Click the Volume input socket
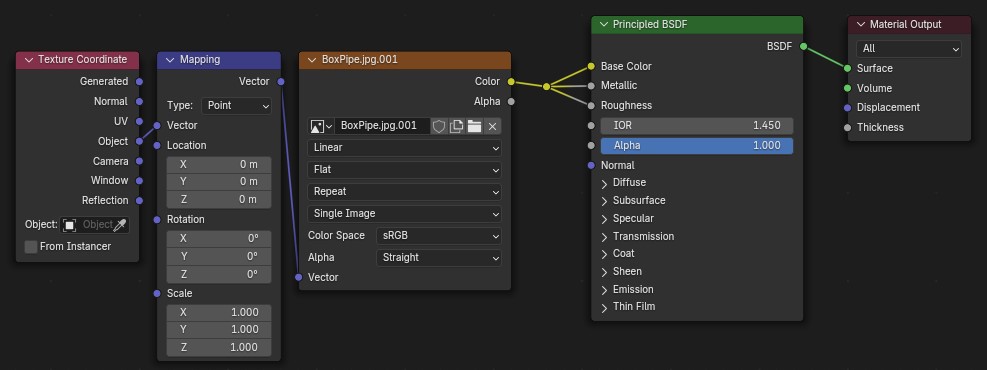This screenshot has height=370, width=987. [847, 88]
